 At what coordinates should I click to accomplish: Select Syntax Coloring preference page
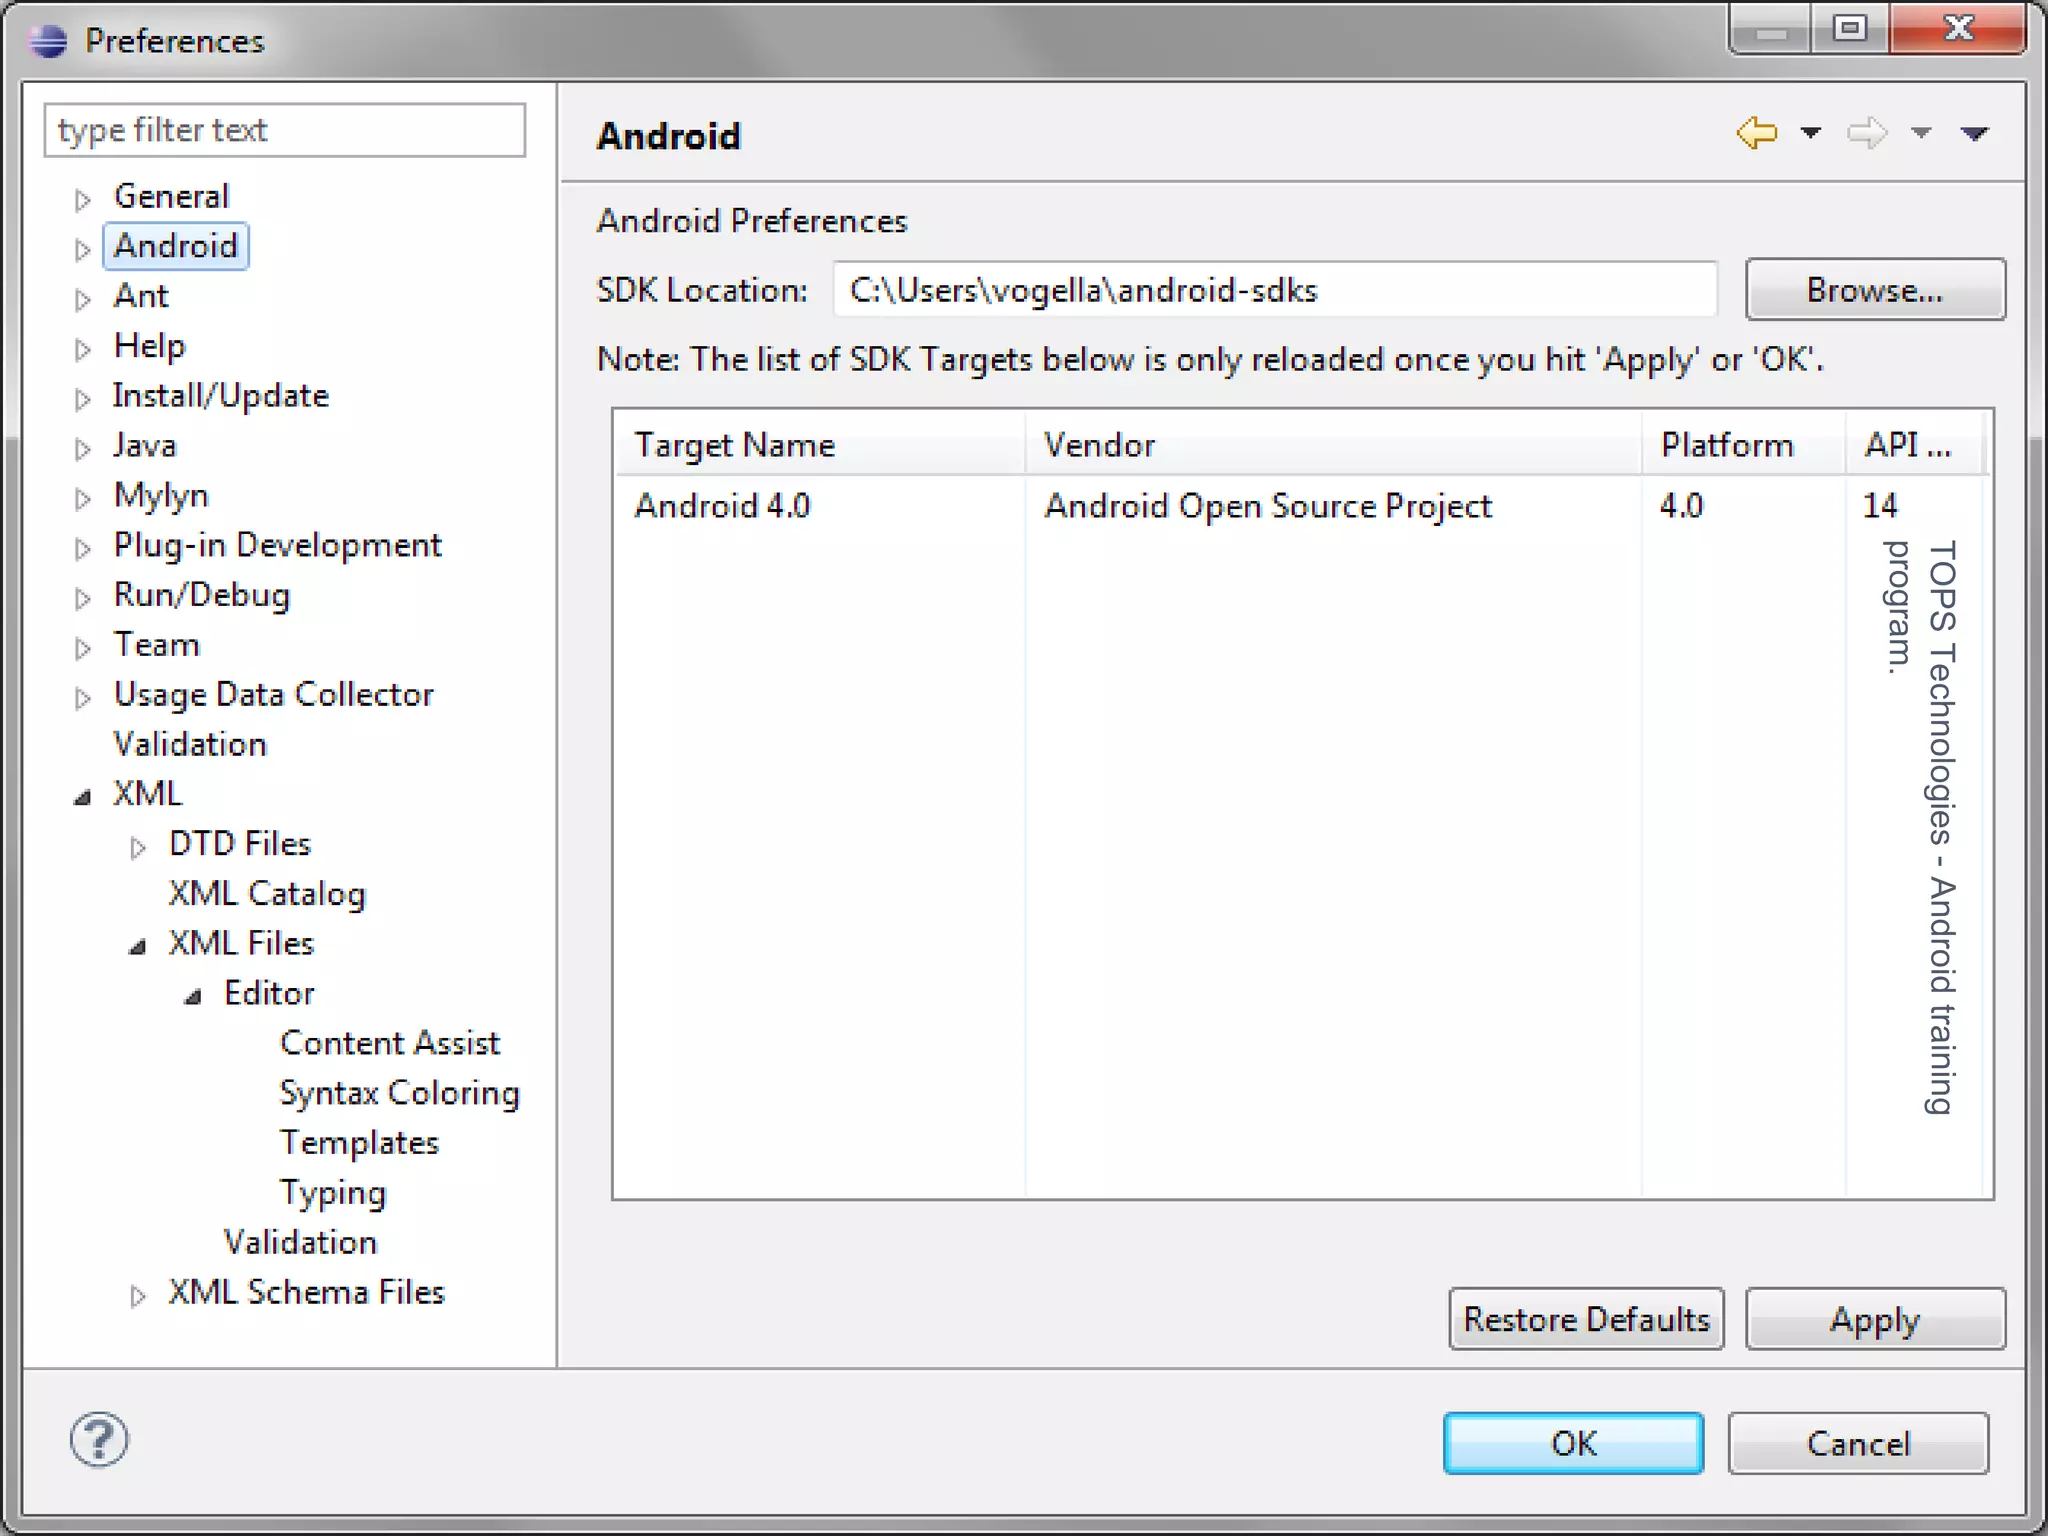399,1093
